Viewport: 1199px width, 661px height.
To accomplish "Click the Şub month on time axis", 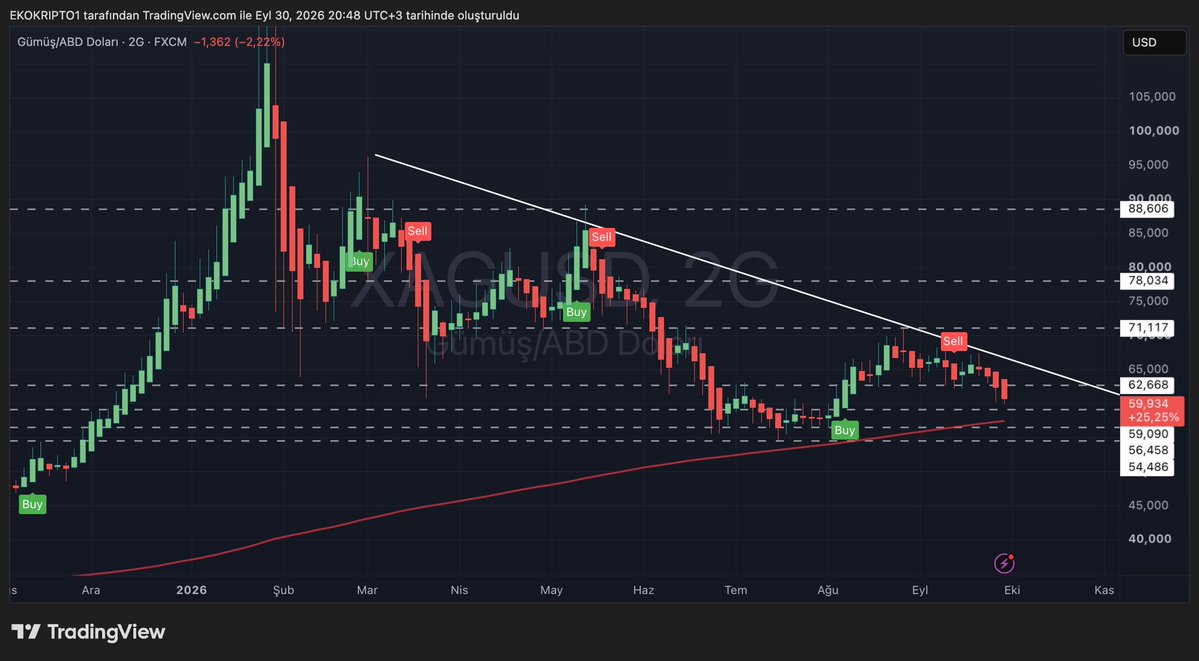I will point(283,590).
